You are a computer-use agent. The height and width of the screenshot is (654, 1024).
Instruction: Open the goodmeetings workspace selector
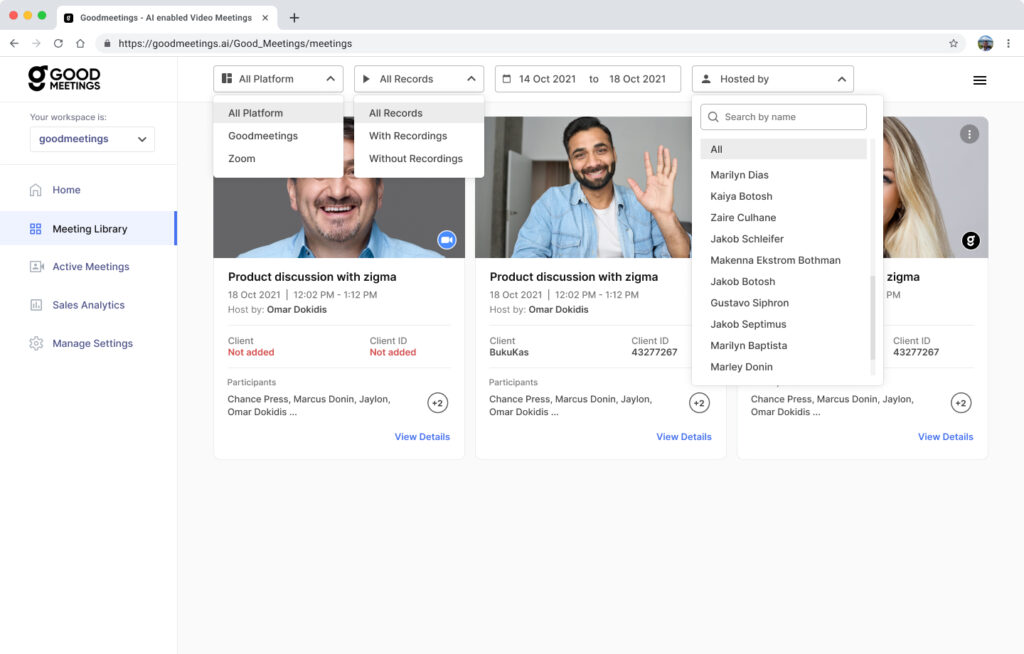click(92, 139)
